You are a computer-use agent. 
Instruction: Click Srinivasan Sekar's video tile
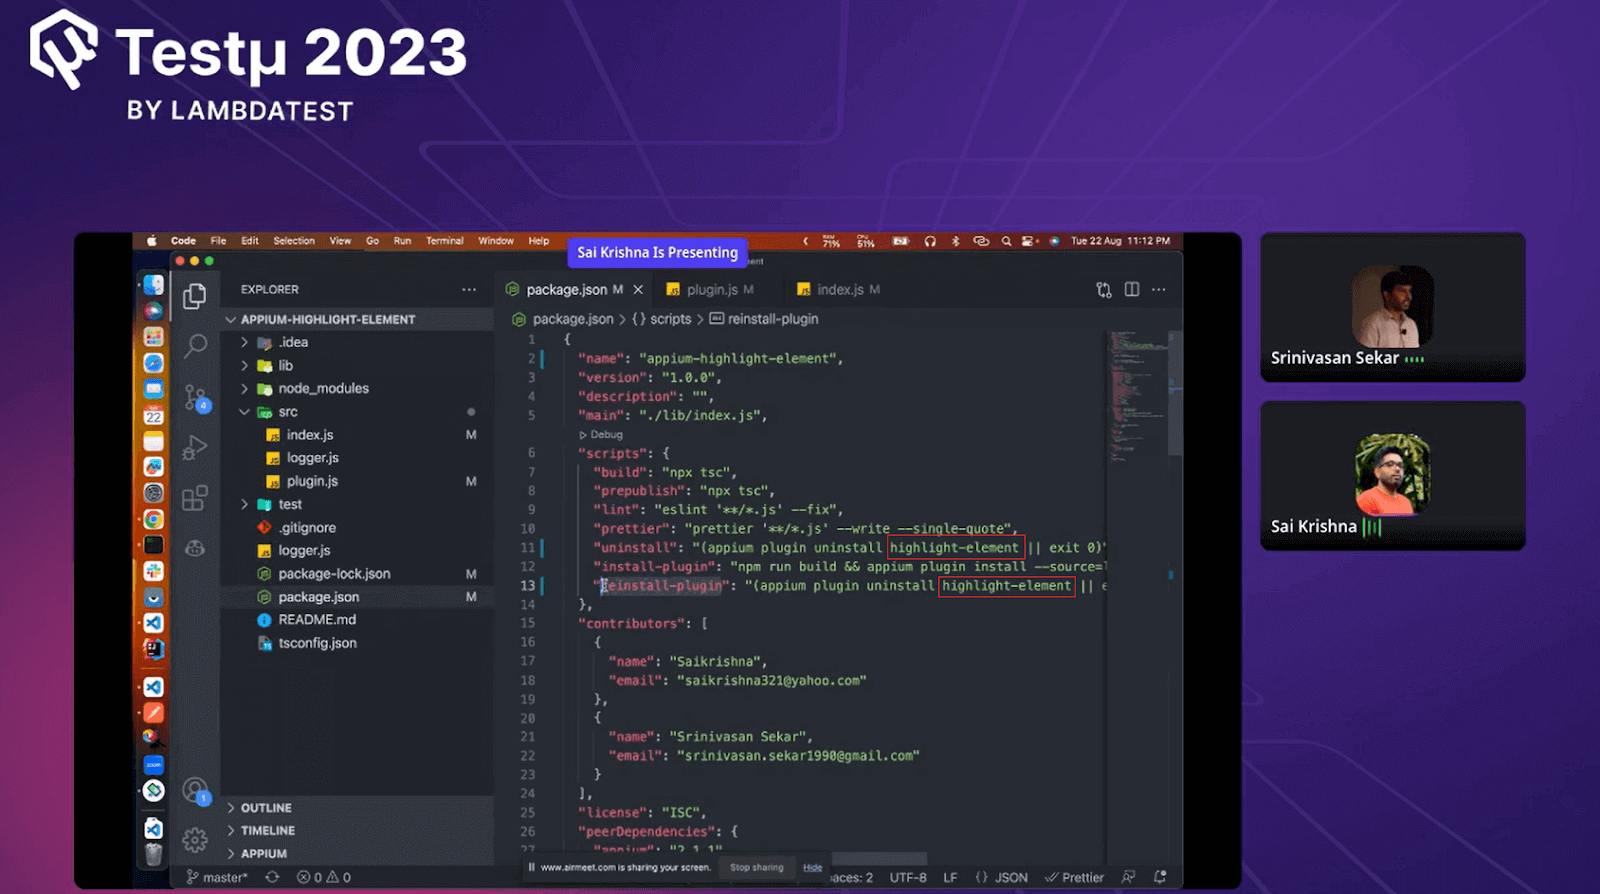tap(1393, 307)
